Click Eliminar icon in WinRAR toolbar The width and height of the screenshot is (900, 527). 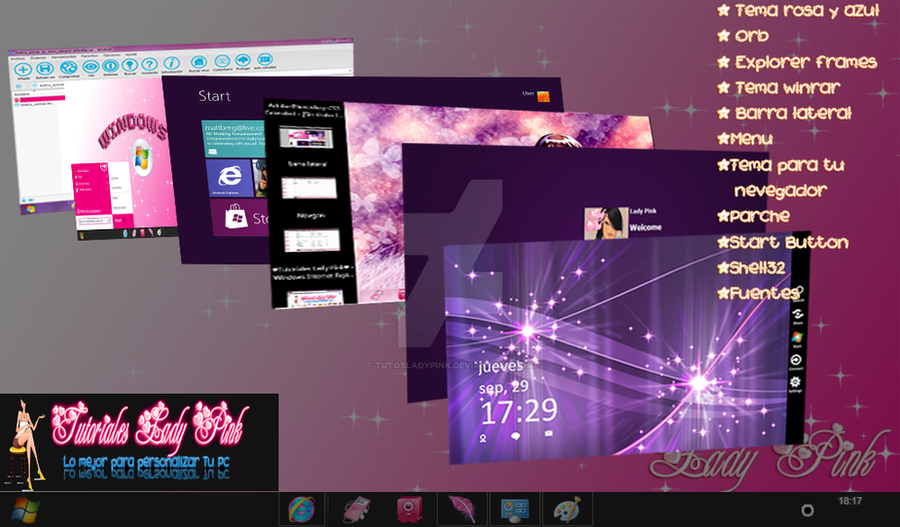[110, 67]
